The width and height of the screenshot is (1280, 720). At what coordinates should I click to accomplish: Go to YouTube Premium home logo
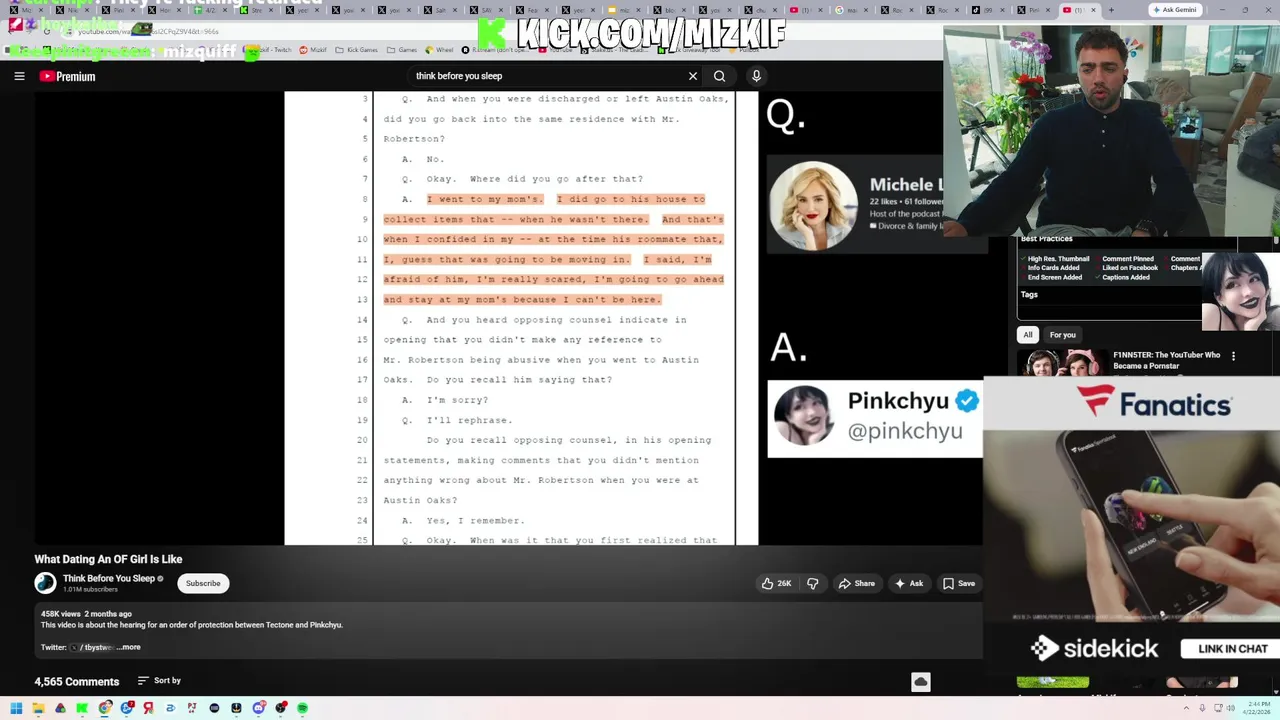68,76
